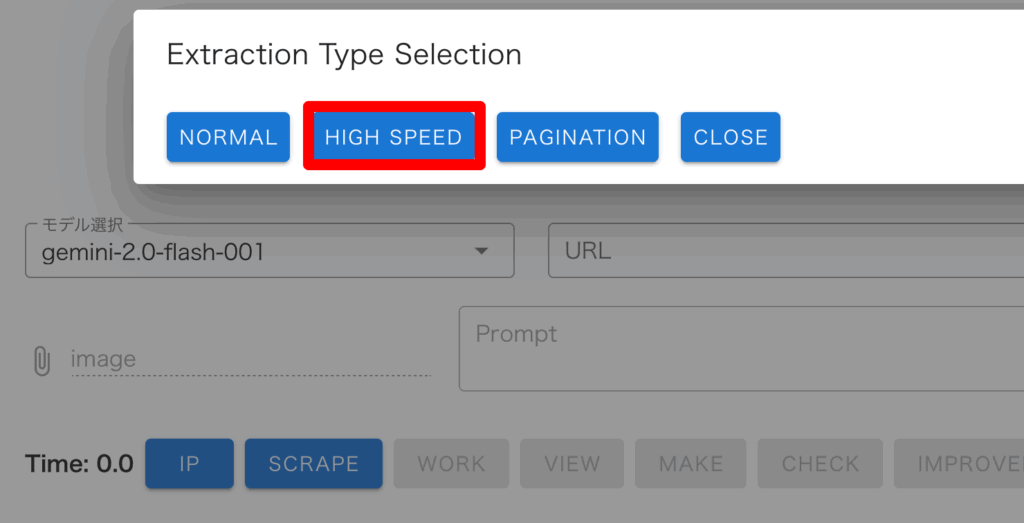Click the Time 0.0 timer label
Image resolution: width=1024 pixels, height=523 pixels.
click(x=79, y=464)
